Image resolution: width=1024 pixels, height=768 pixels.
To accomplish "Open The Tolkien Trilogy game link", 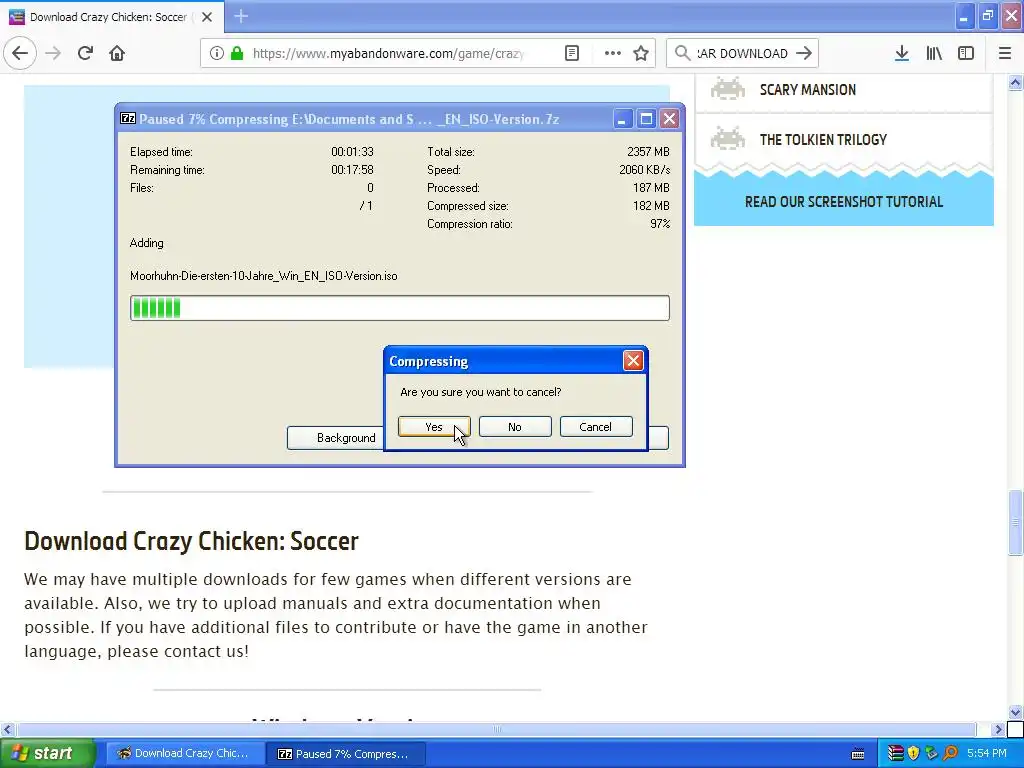I will (x=823, y=140).
